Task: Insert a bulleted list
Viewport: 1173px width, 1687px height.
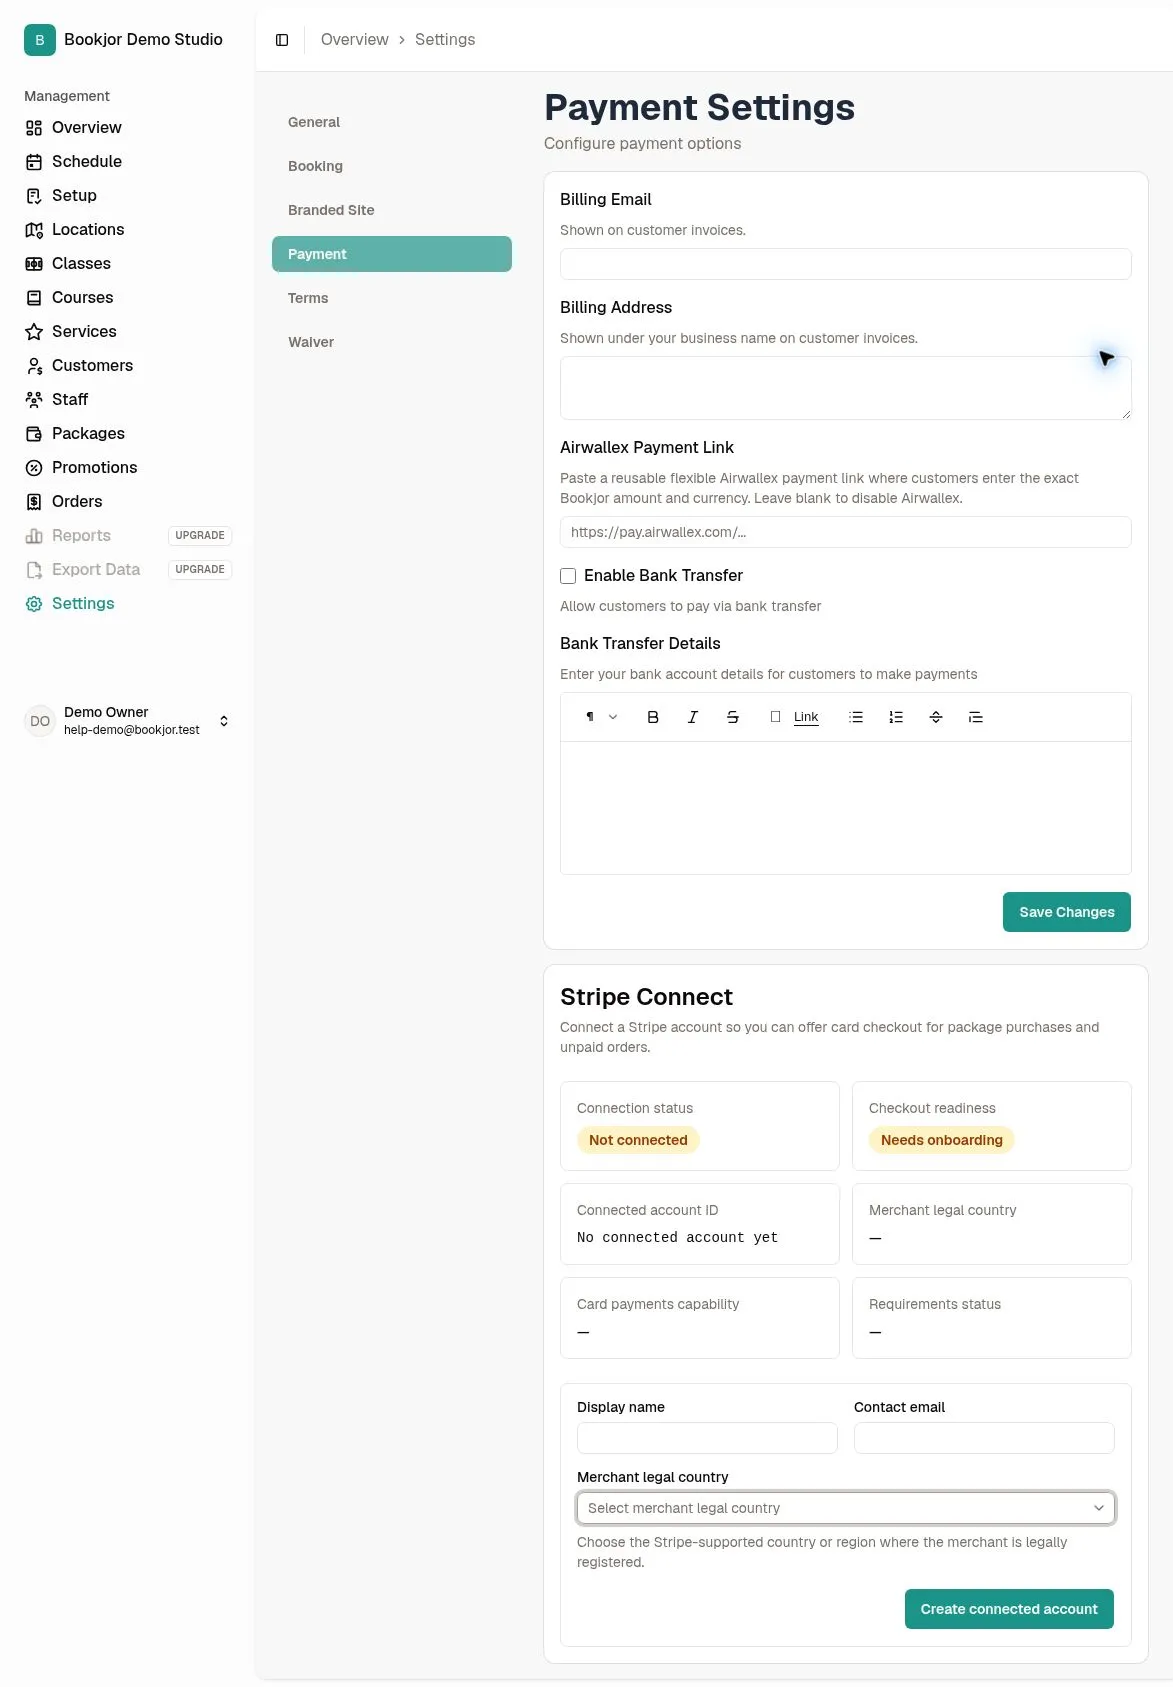Action: coord(856,717)
